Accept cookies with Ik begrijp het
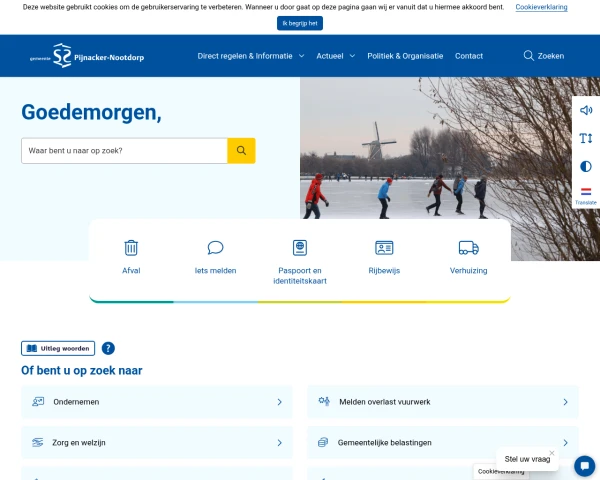 tap(300, 23)
